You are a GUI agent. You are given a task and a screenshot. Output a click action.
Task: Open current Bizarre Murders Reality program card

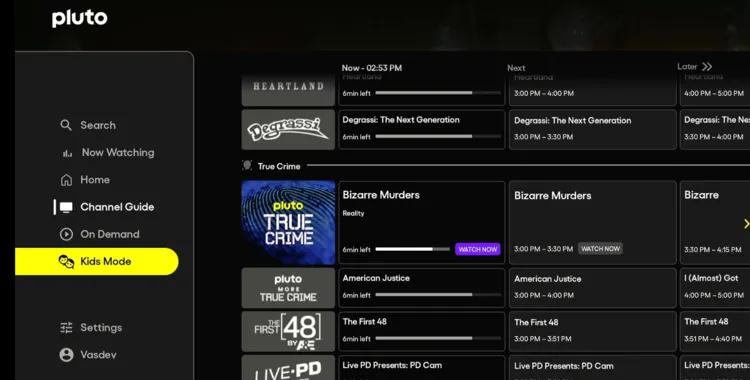tap(421, 223)
